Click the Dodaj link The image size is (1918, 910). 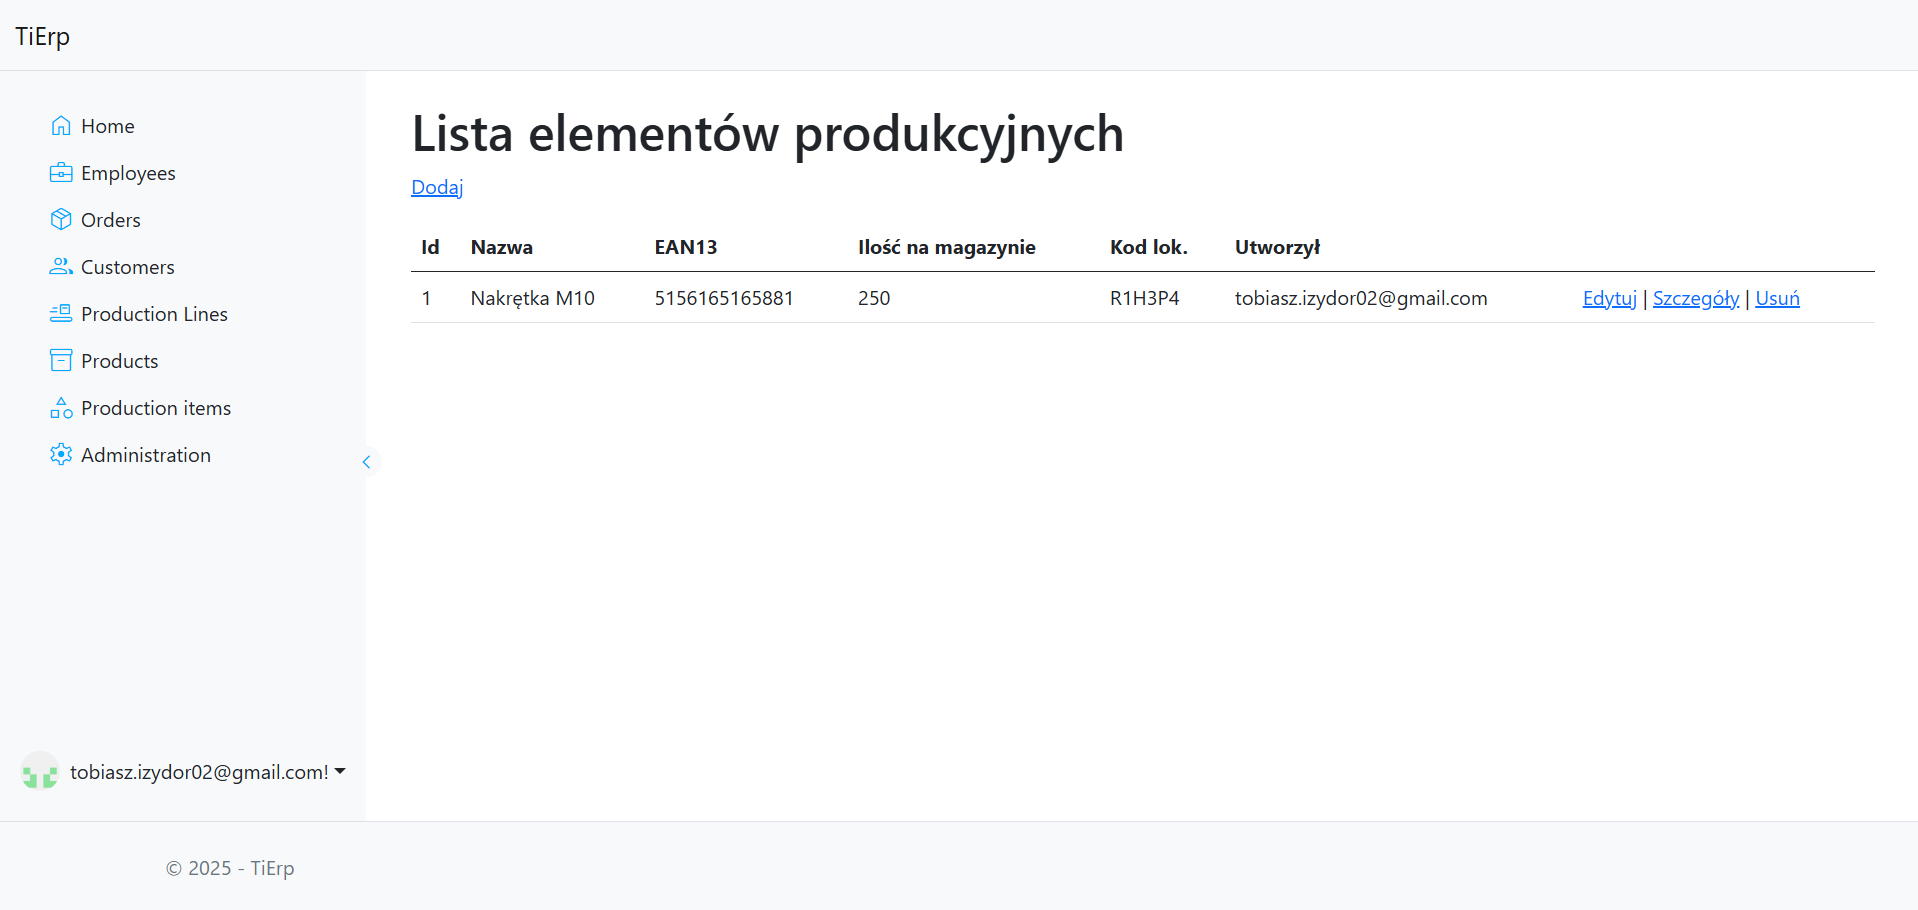437,187
